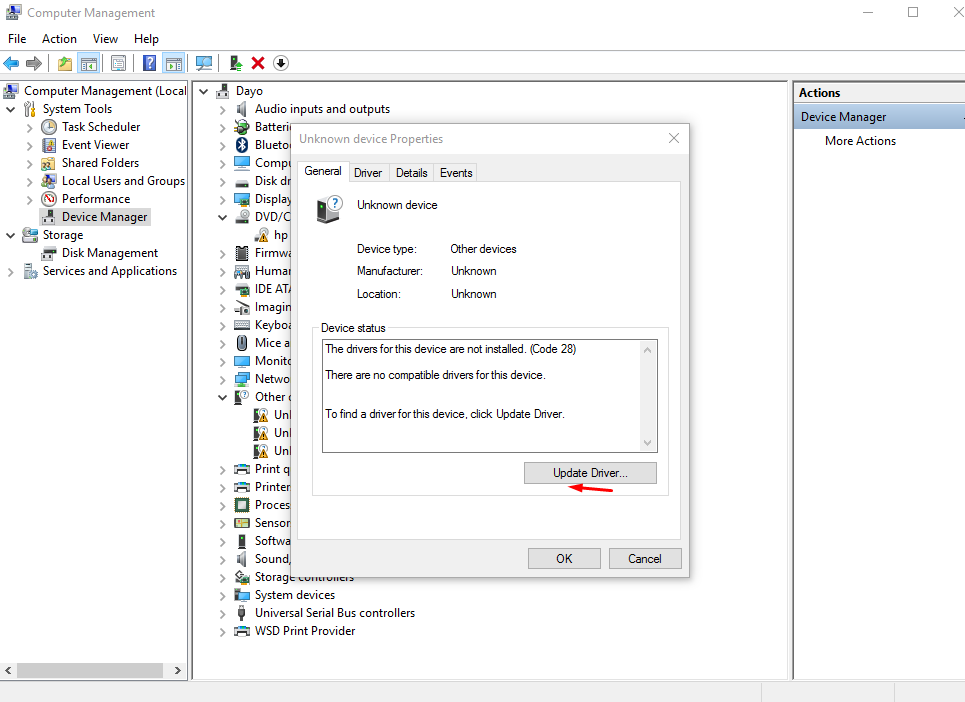965x702 pixels.
Task: Click the Back navigation arrow
Action: point(11,63)
